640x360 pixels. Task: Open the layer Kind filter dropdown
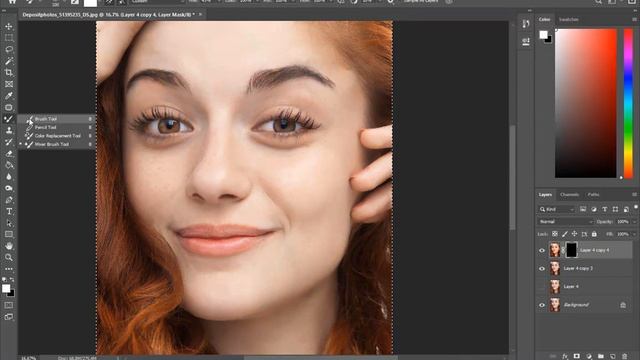557,209
